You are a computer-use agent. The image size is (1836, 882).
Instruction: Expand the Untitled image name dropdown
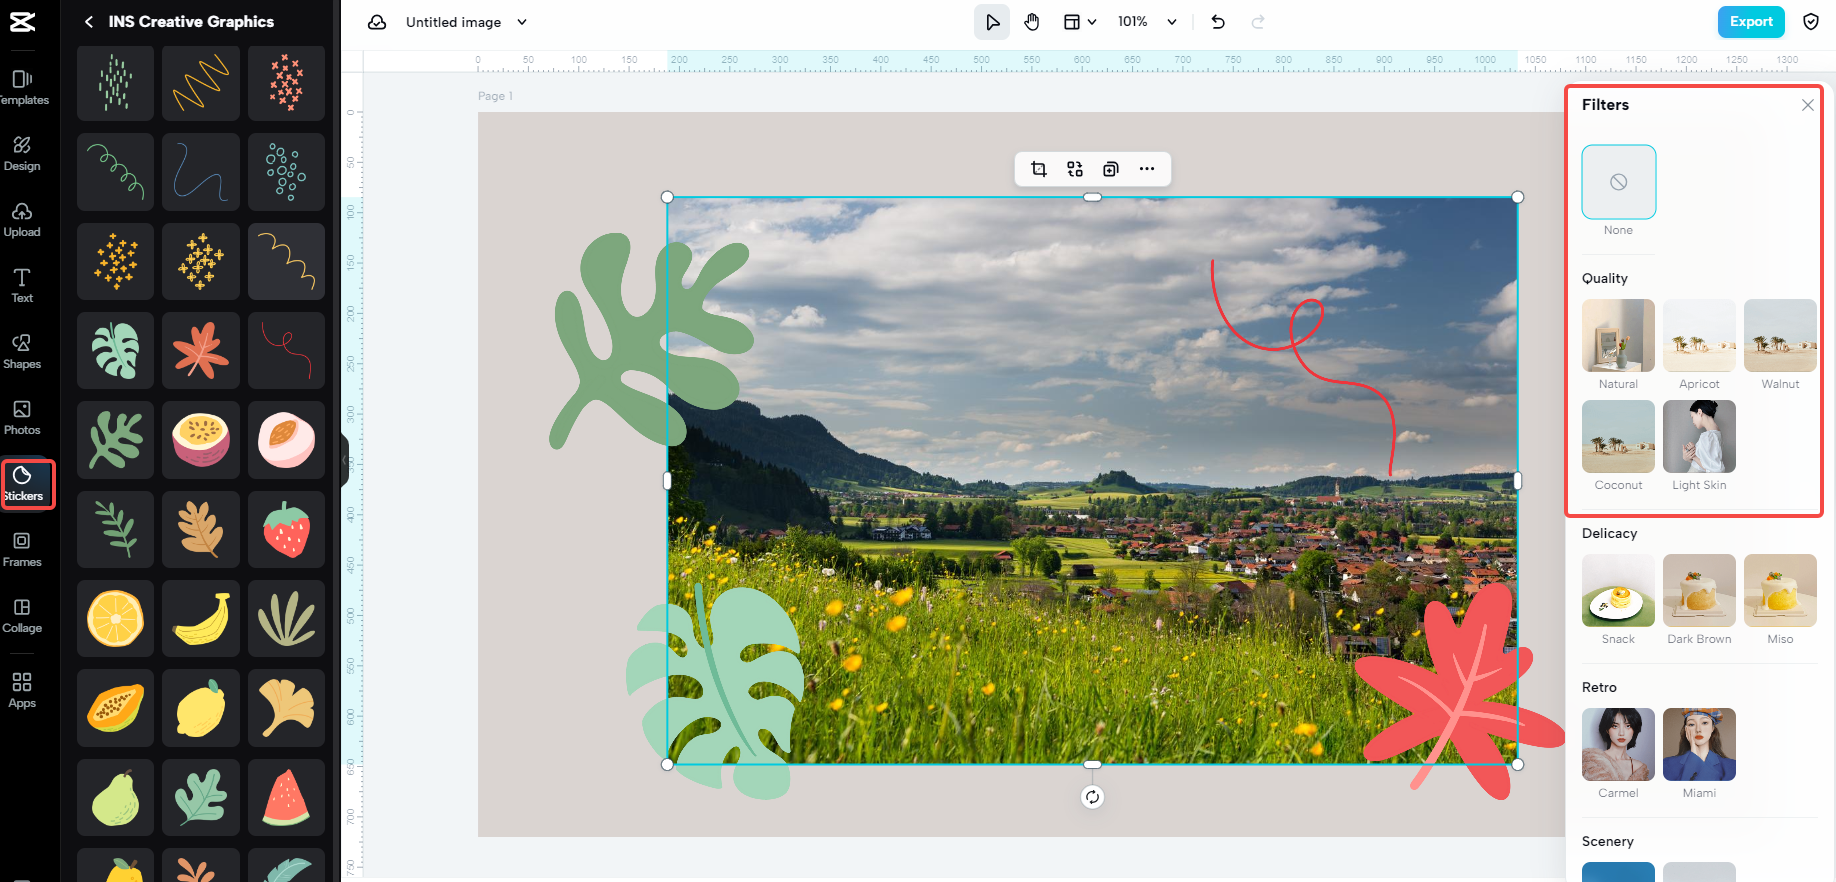tap(522, 22)
